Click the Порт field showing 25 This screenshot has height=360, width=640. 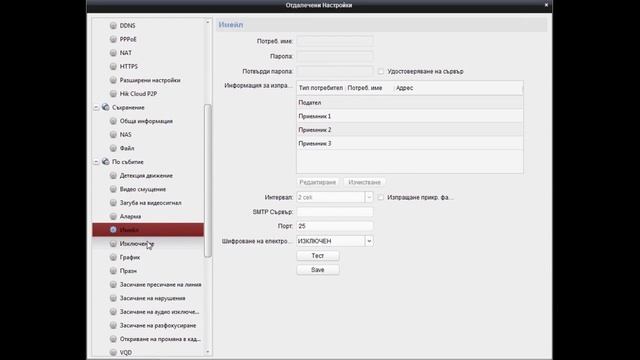click(335, 226)
